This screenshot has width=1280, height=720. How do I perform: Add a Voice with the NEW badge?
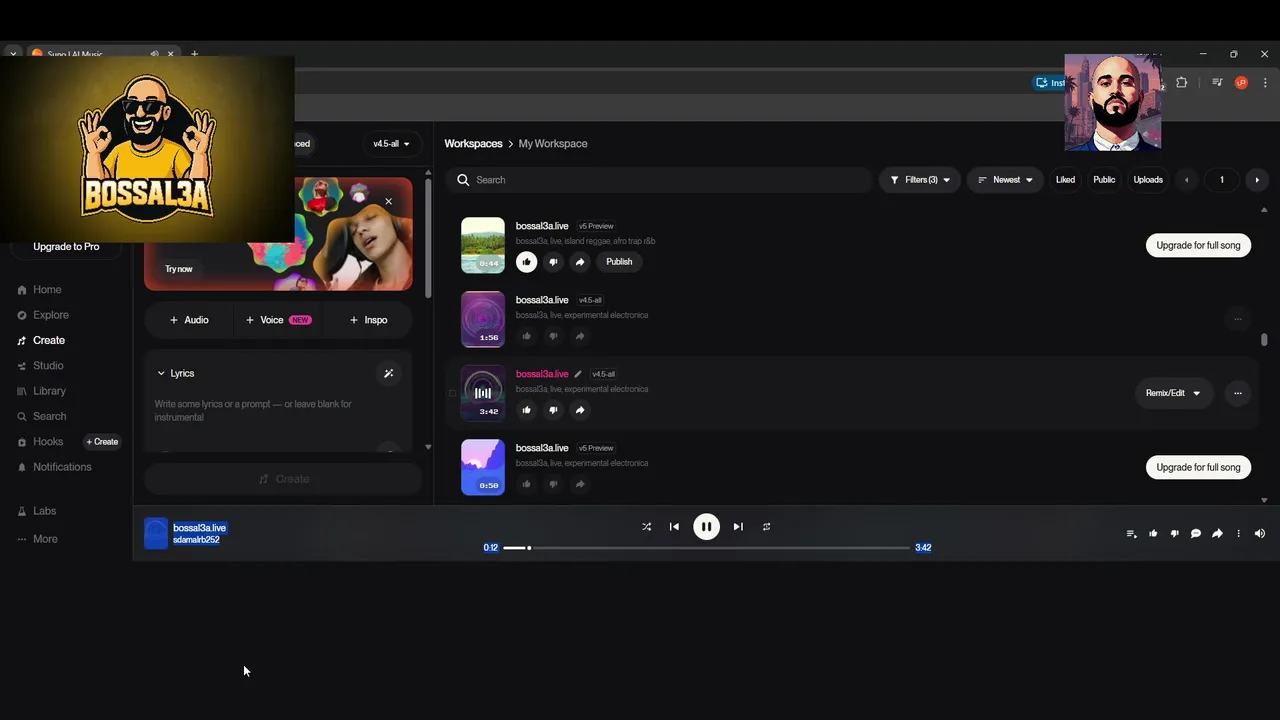point(278,320)
